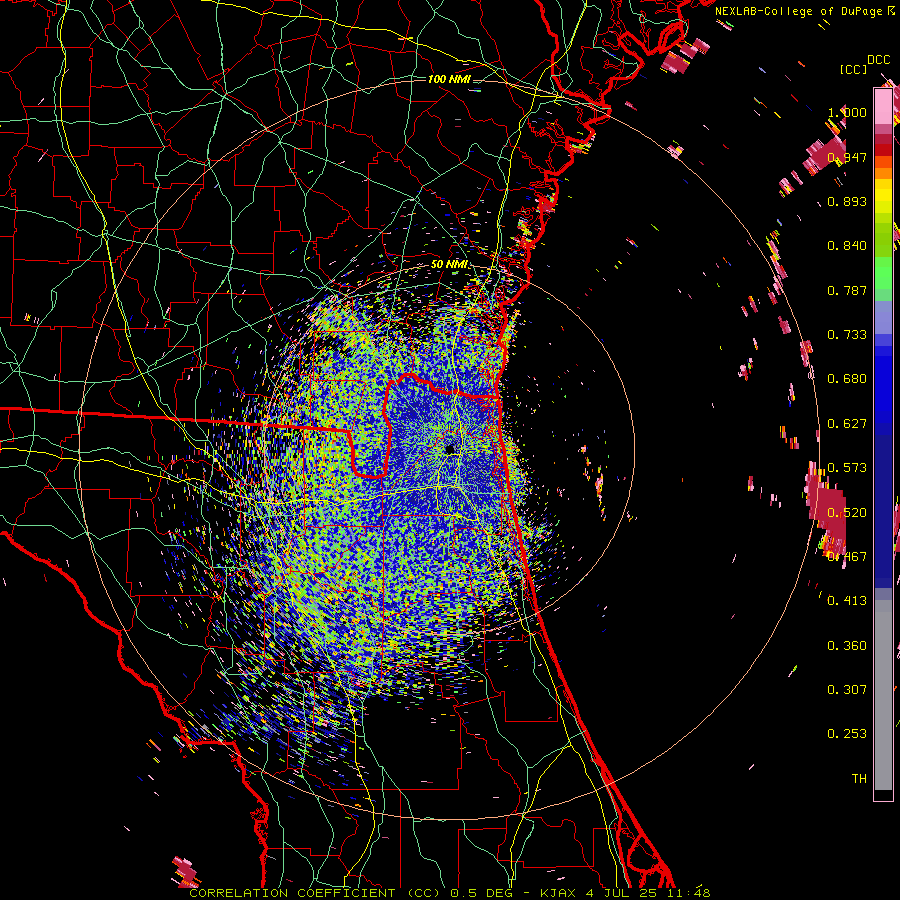The height and width of the screenshot is (900, 900).
Task: Click the 0.307 scale value
Action: (847, 689)
